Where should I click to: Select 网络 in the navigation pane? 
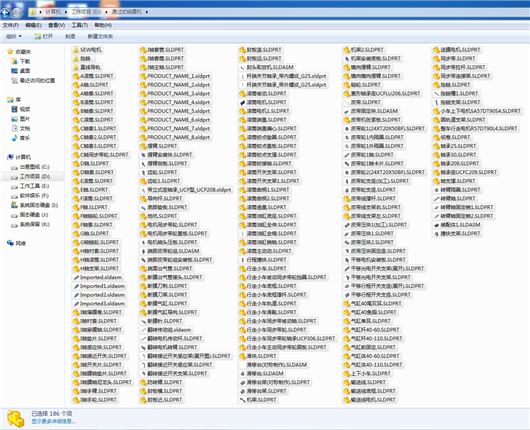coord(16,243)
